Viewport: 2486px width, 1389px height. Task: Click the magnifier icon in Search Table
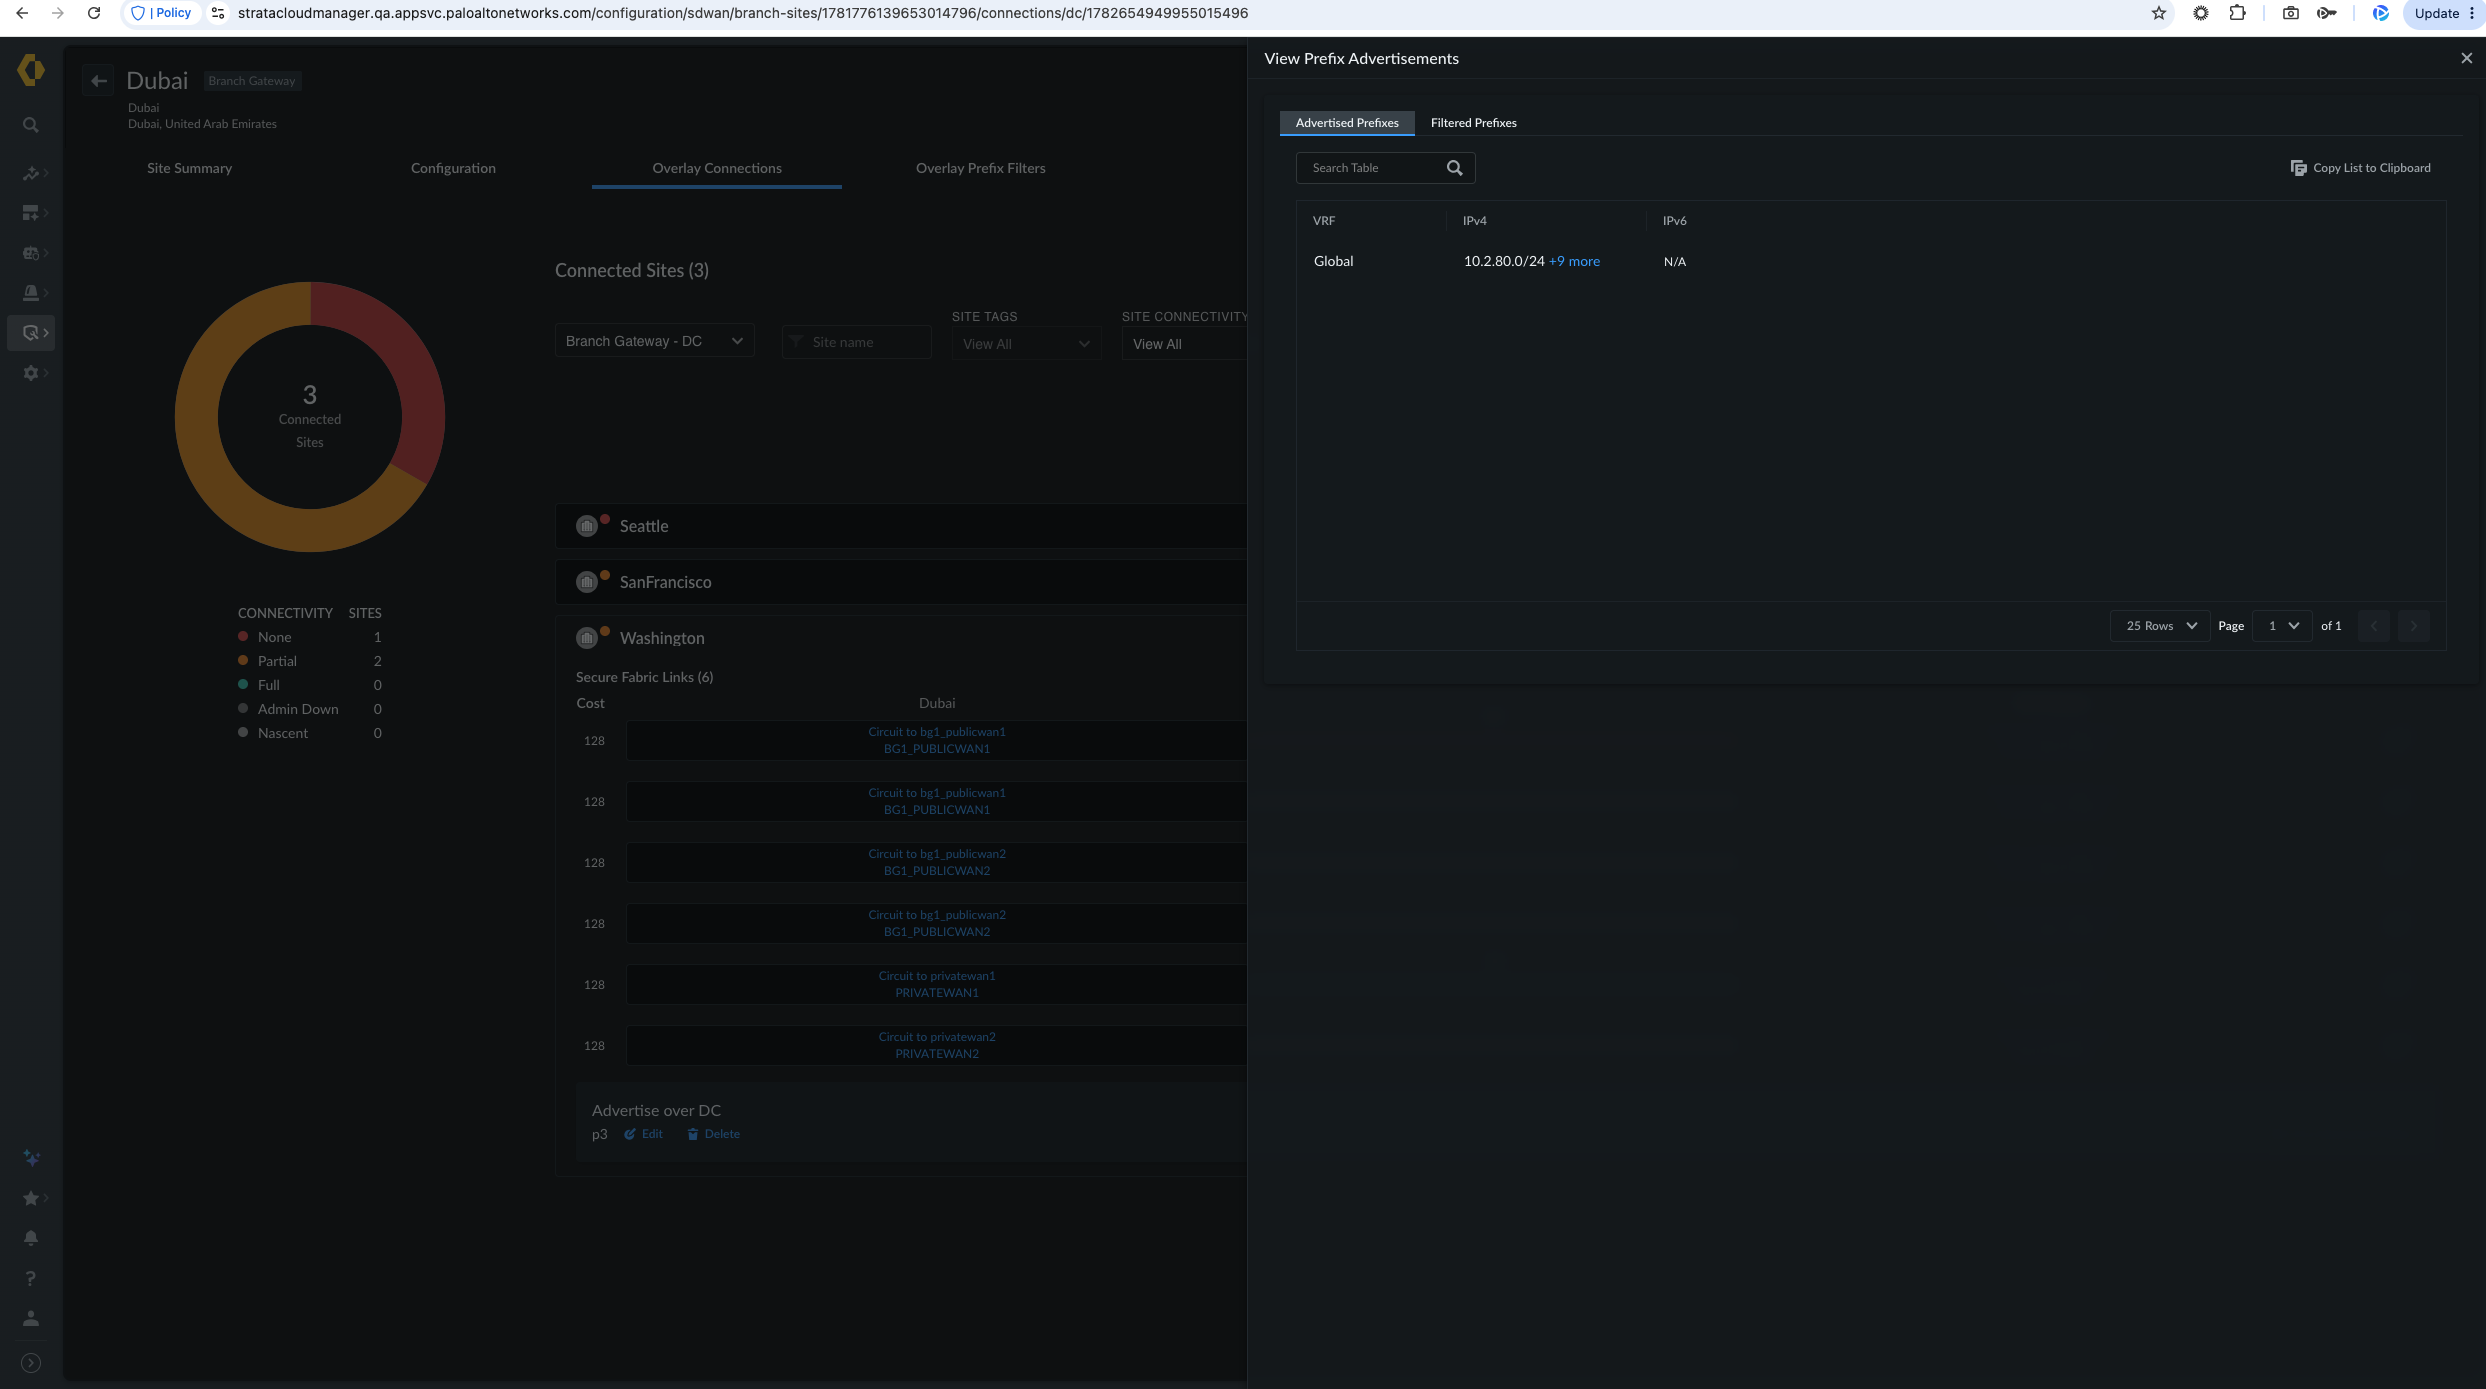pyautogui.click(x=1455, y=168)
